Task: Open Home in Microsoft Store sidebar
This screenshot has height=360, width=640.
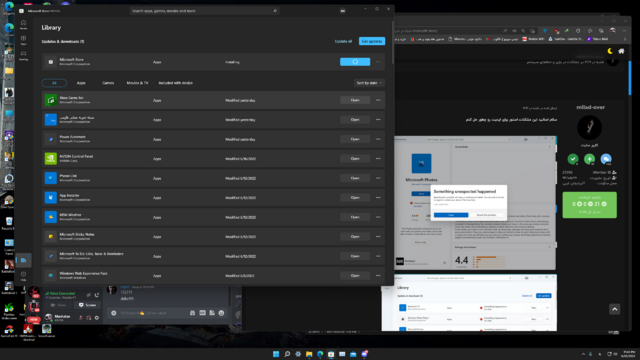Action: 23,24
